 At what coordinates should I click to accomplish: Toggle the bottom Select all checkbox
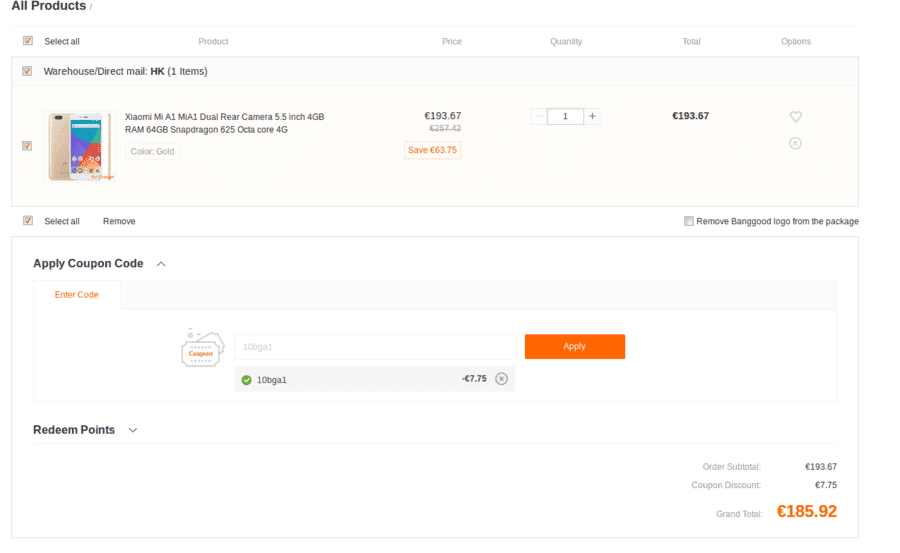[x=28, y=221]
